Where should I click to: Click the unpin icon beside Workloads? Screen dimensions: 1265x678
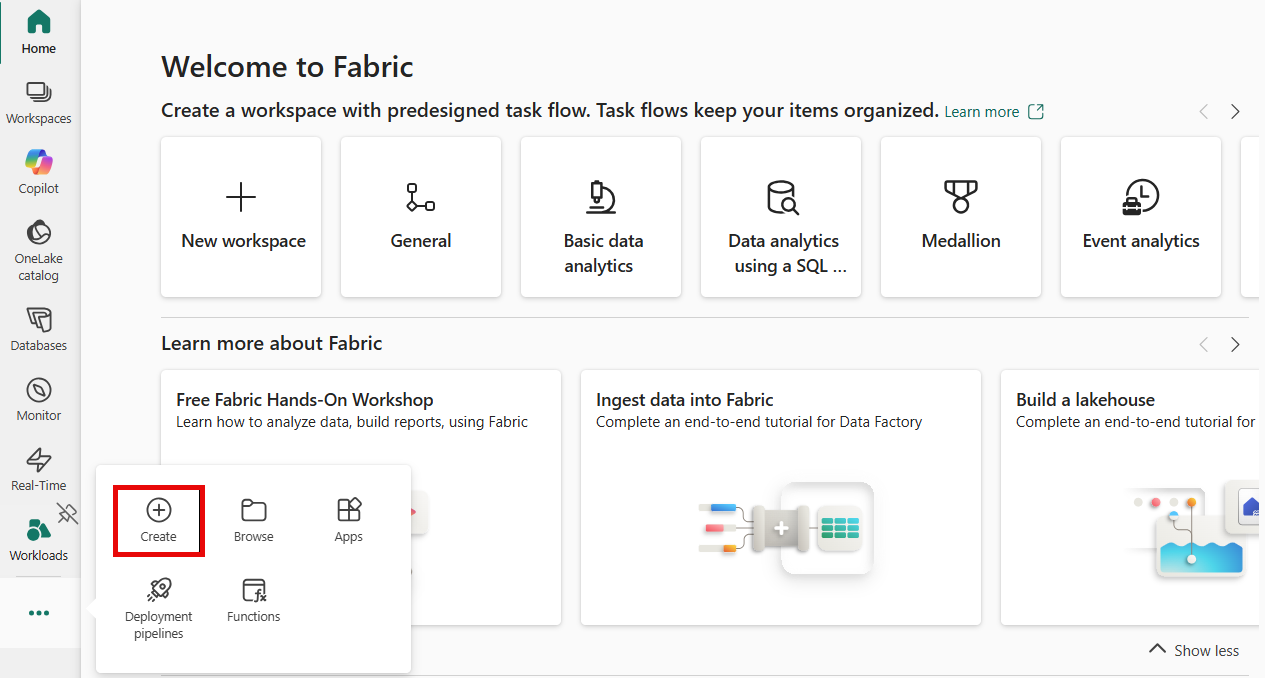pyautogui.click(x=67, y=514)
